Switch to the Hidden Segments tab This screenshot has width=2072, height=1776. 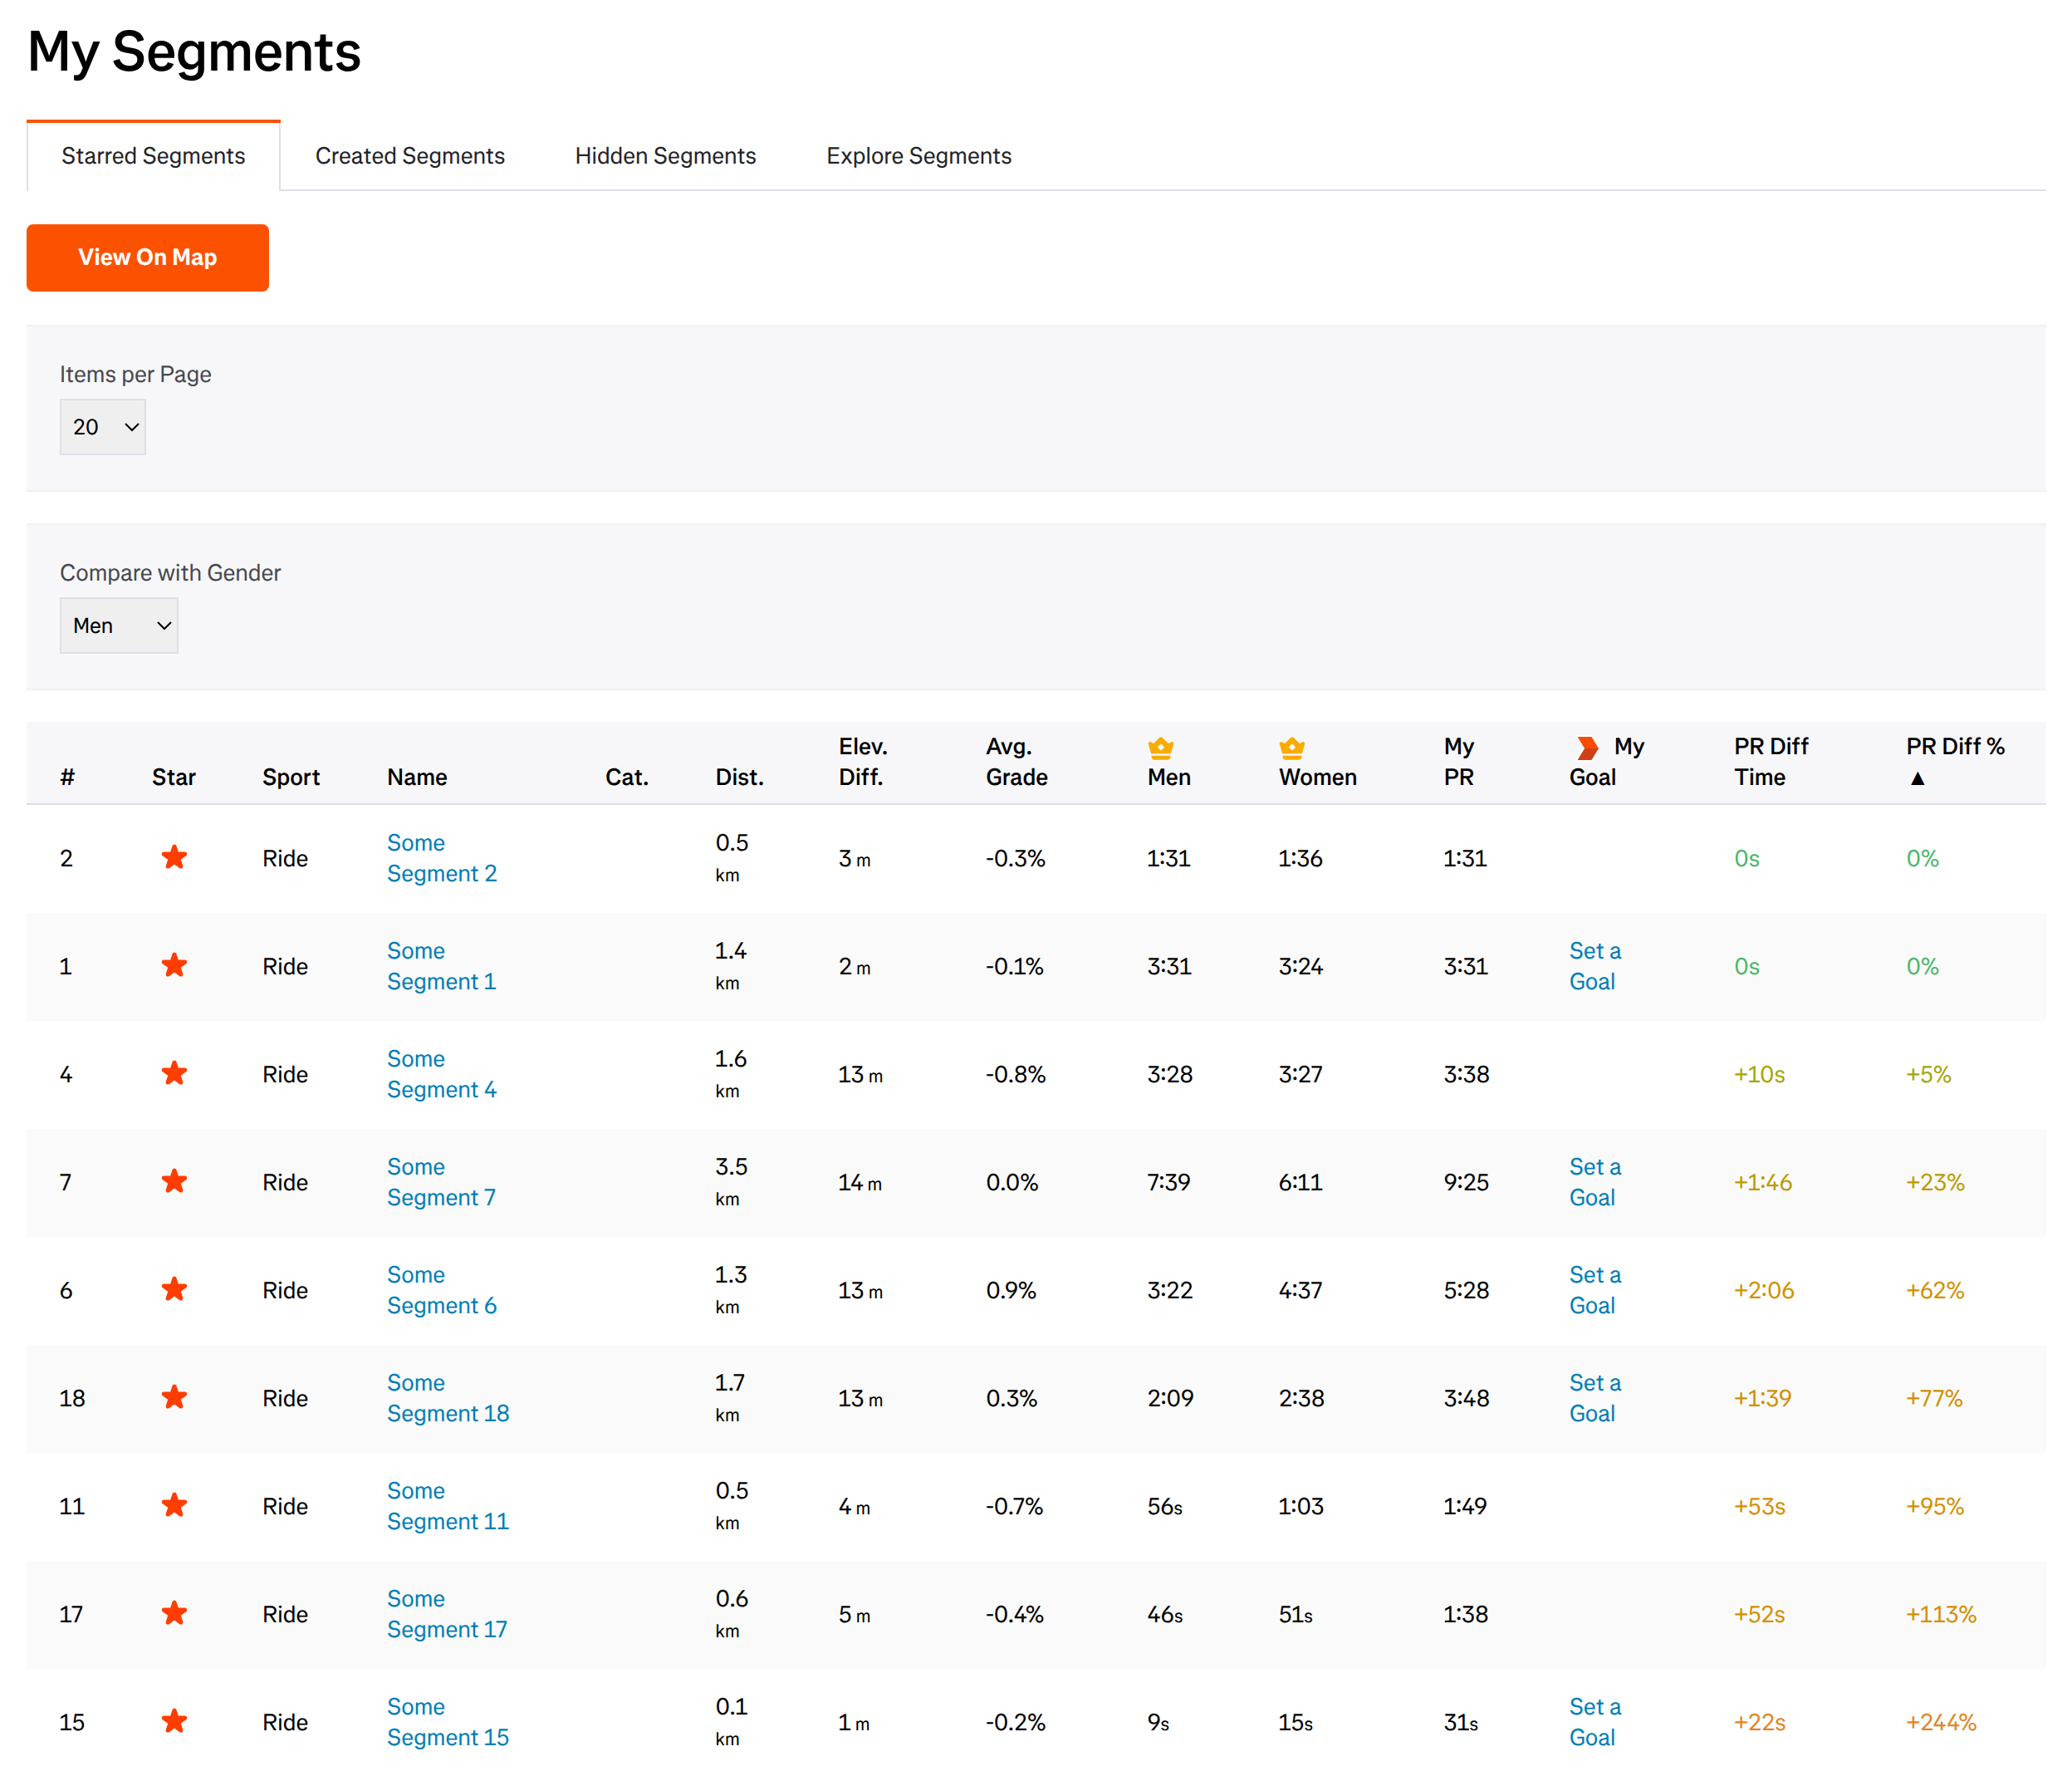665,156
